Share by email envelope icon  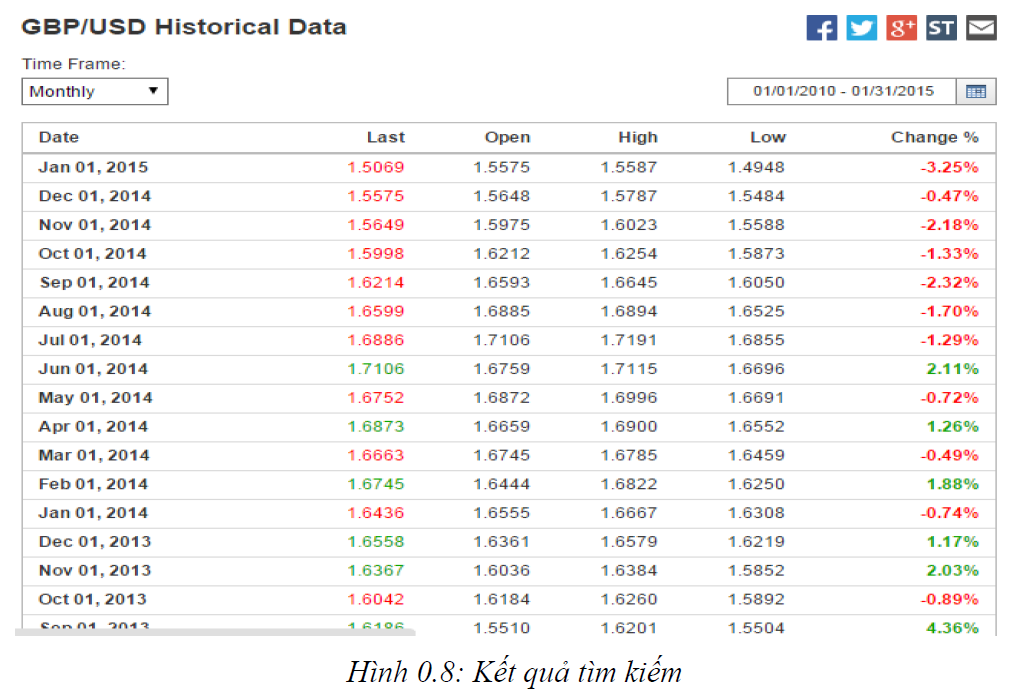tap(981, 28)
